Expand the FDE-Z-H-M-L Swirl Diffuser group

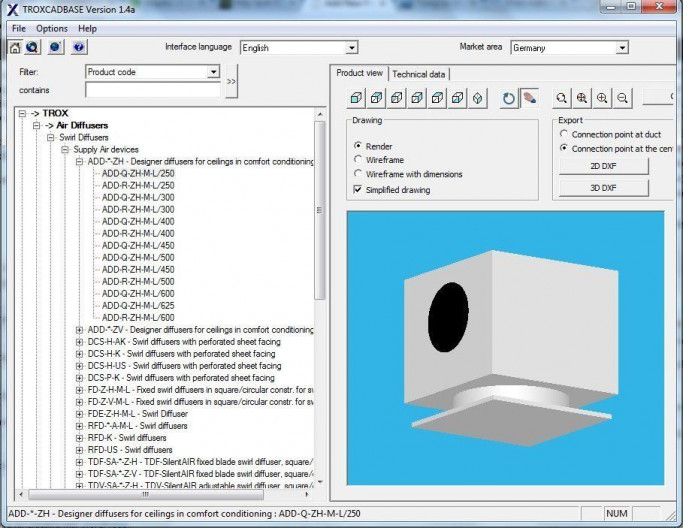(79, 414)
